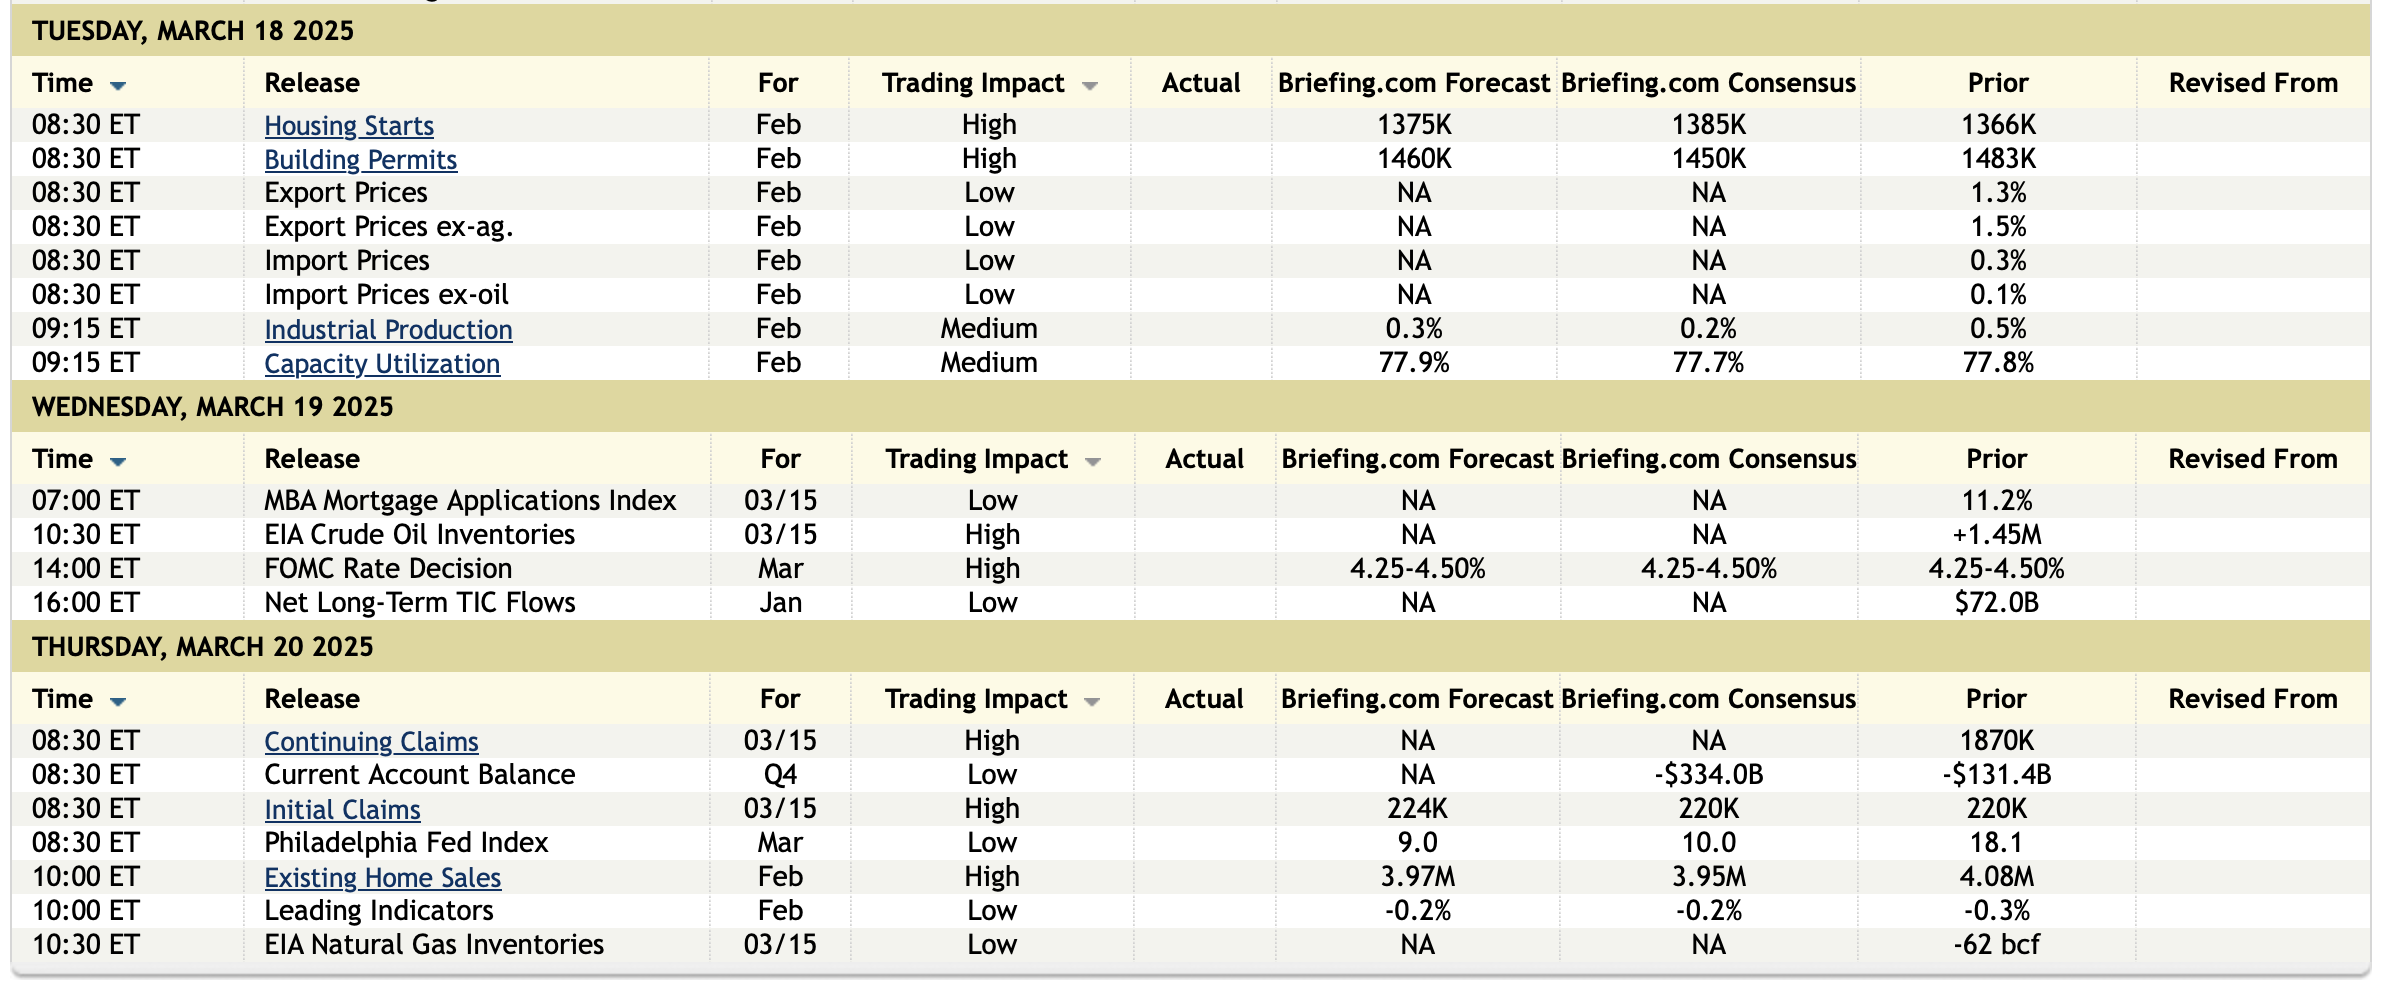Click the Thursday, March 20 2025 header
The height and width of the screenshot is (1006, 2382).
click(203, 647)
